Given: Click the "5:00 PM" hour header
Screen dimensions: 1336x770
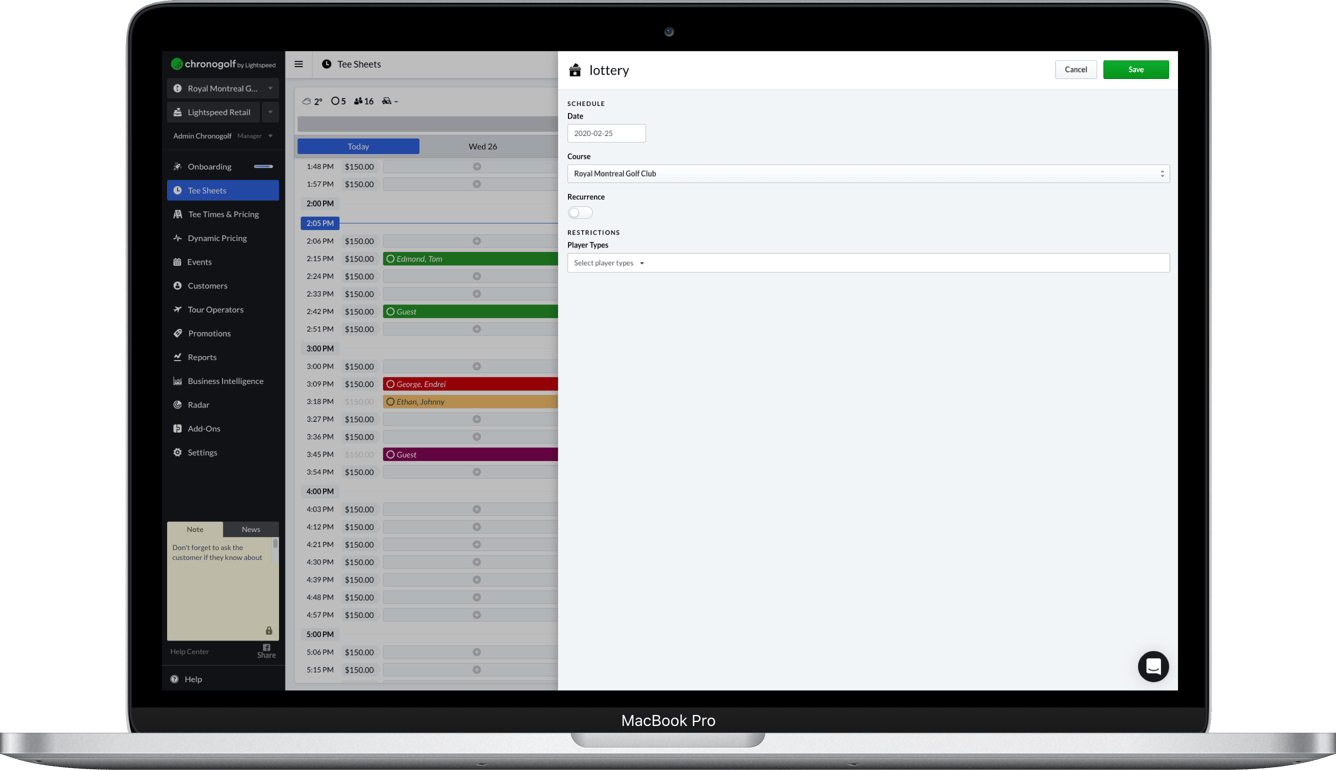Looking at the screenshot, I should tap(320, 635).
